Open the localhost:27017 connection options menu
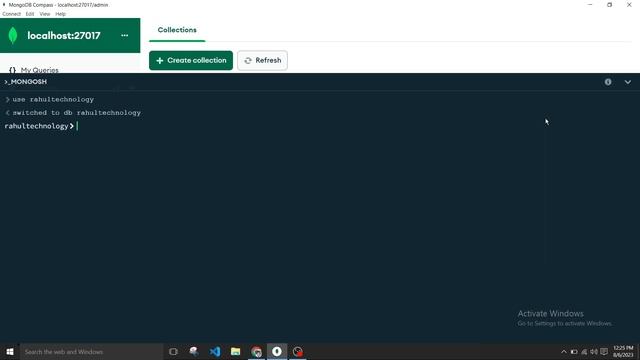 [124, 36]
